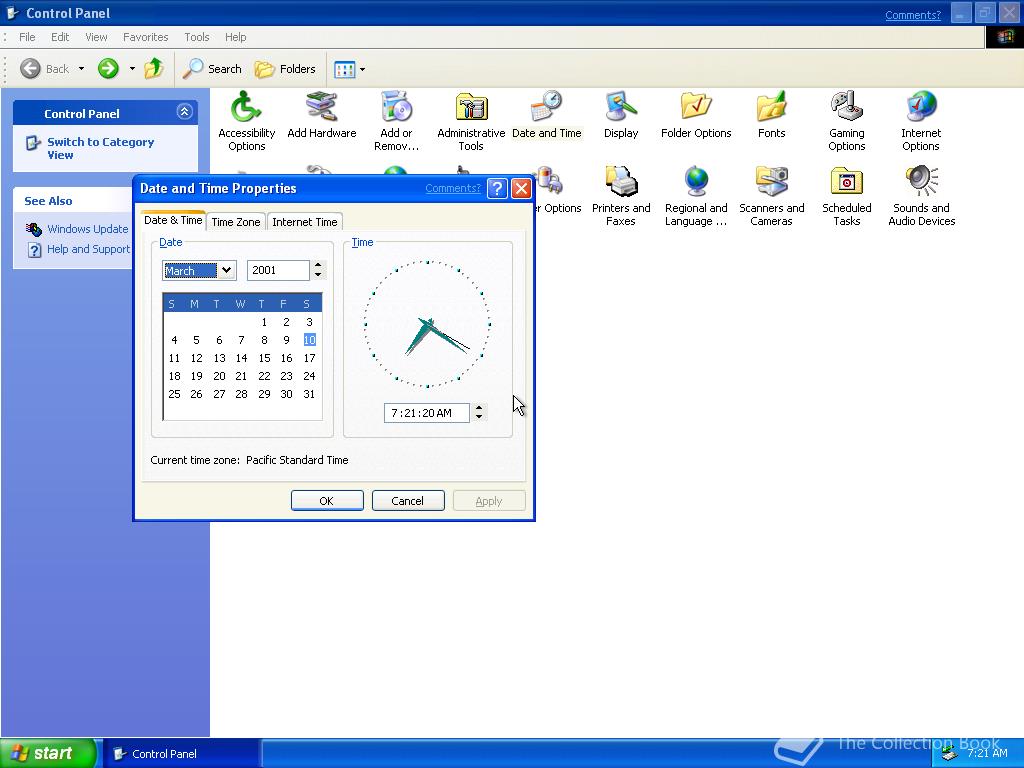
Task: Open Scheduled Tasks icon
Action: (x=846, y=196)
